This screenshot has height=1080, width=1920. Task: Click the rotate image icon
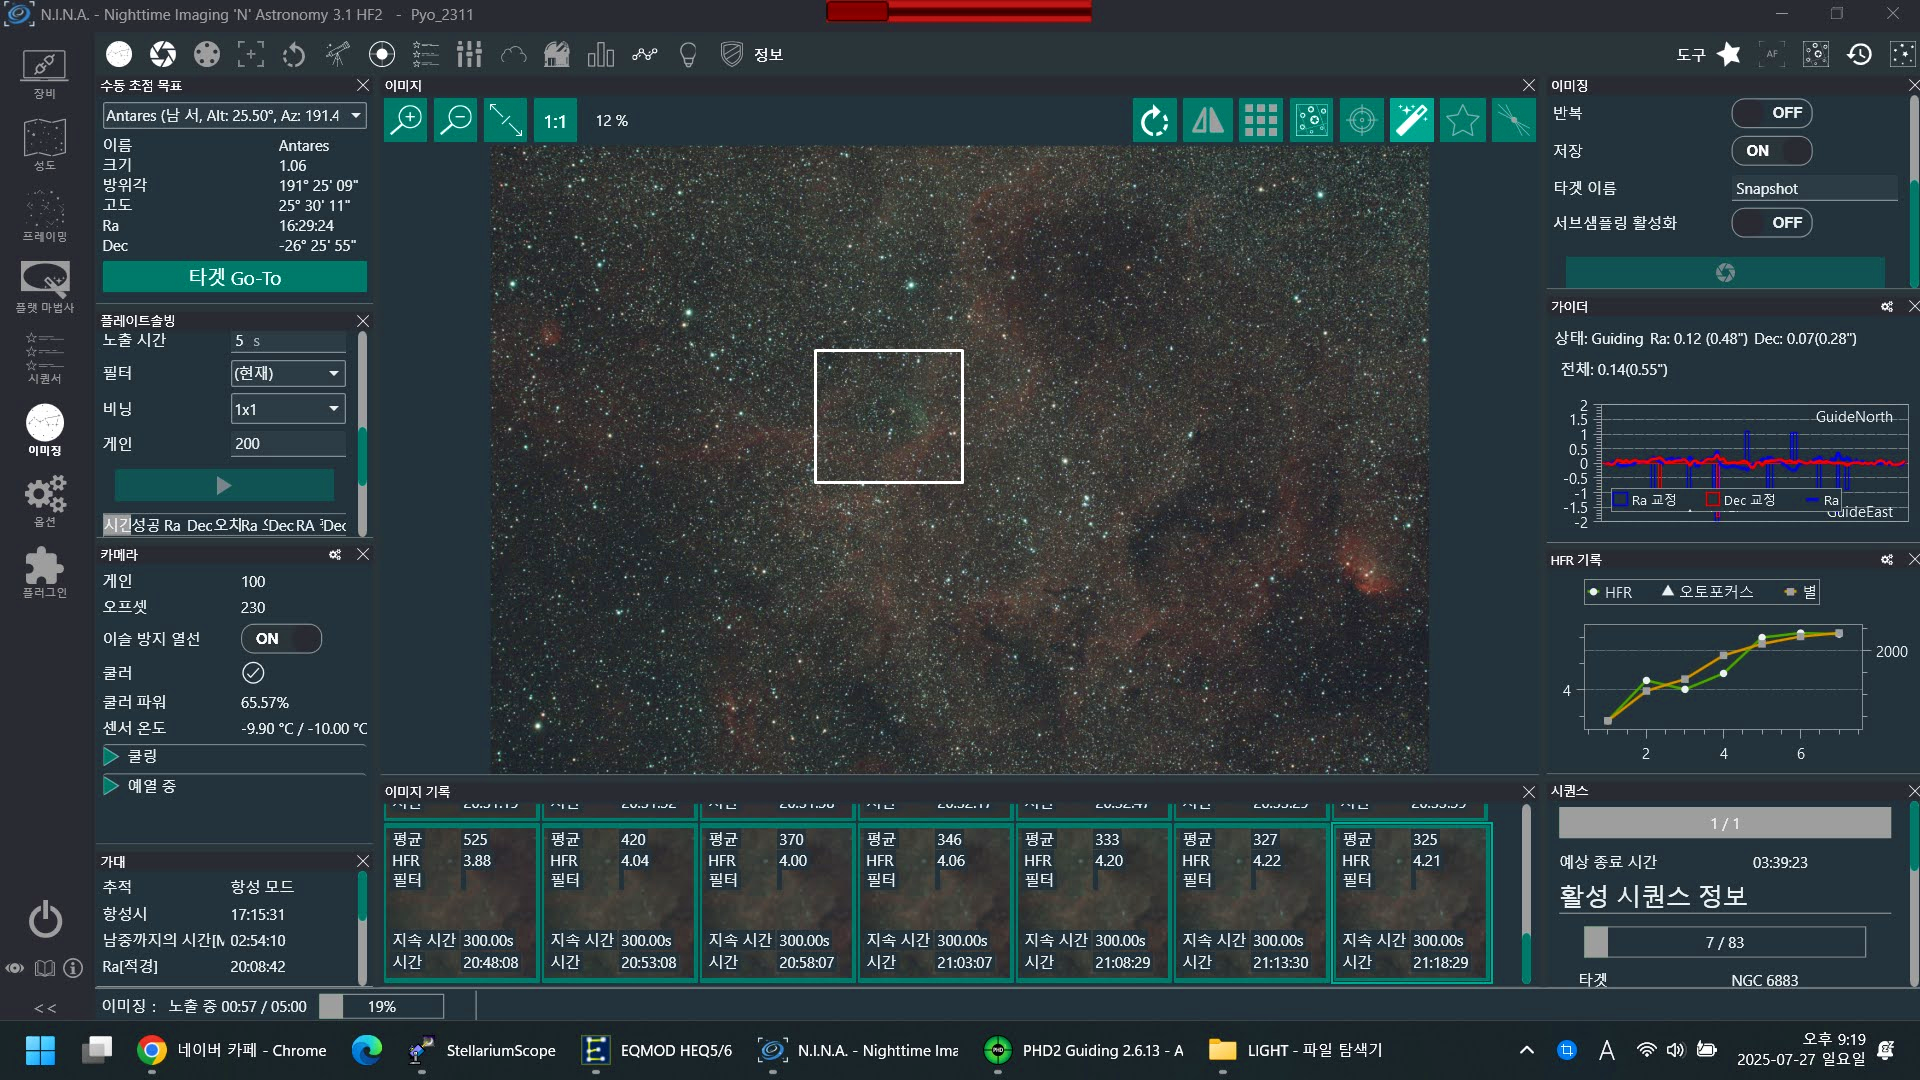point(1155,120)
